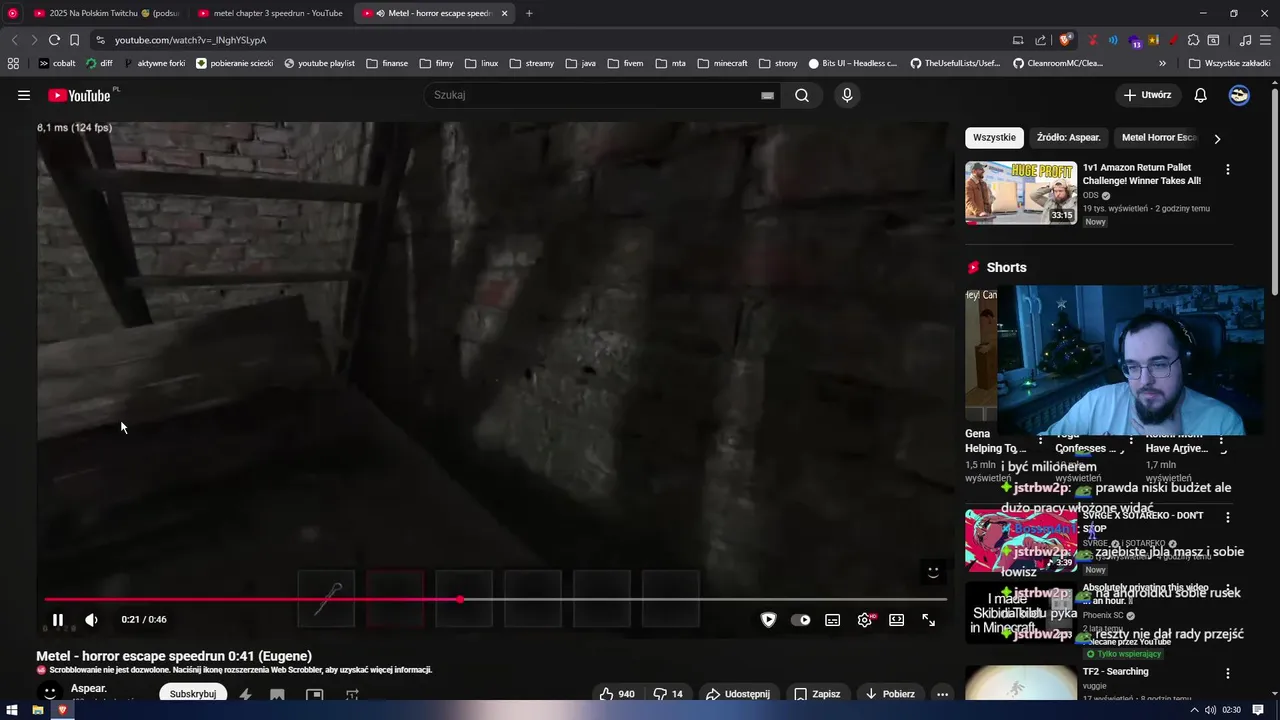Bookmark this page using the toolbar bookmark icon
This screenshot has width=1280, height=720.
pyautogui.click(x=74, y=40)
